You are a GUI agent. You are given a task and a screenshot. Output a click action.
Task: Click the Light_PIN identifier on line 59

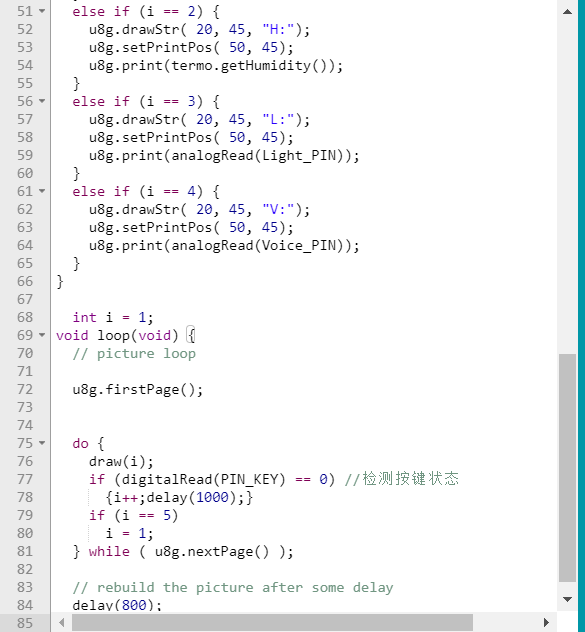click(x=299, y=155)
